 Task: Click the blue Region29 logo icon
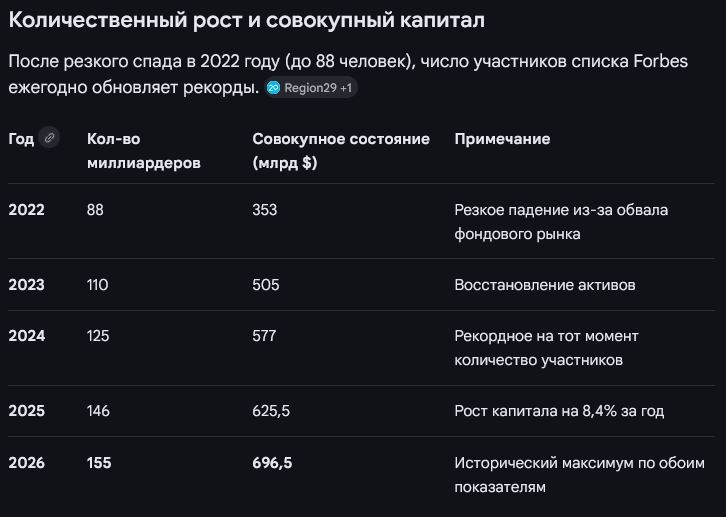pos(274,87)
